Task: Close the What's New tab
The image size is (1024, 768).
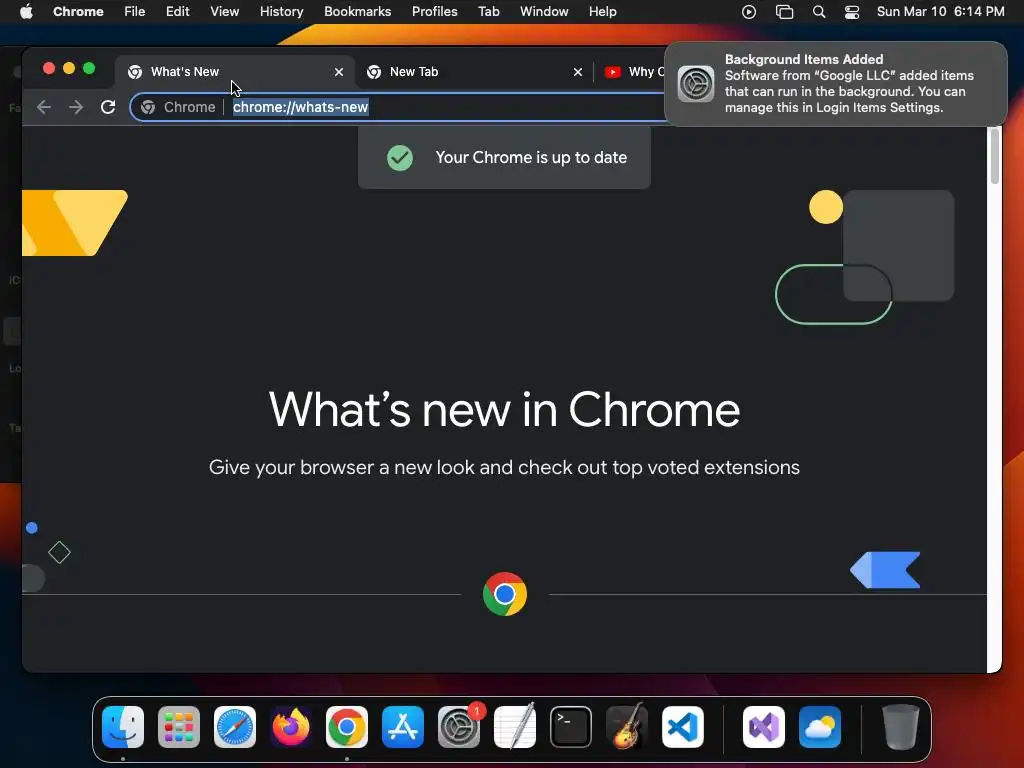Action: 339,72
